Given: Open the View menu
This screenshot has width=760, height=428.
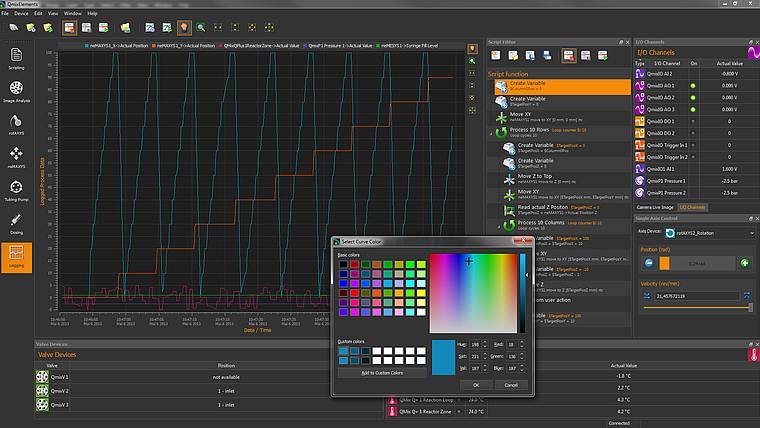Looking at the screenshot, I should click(x=53, y=14).
